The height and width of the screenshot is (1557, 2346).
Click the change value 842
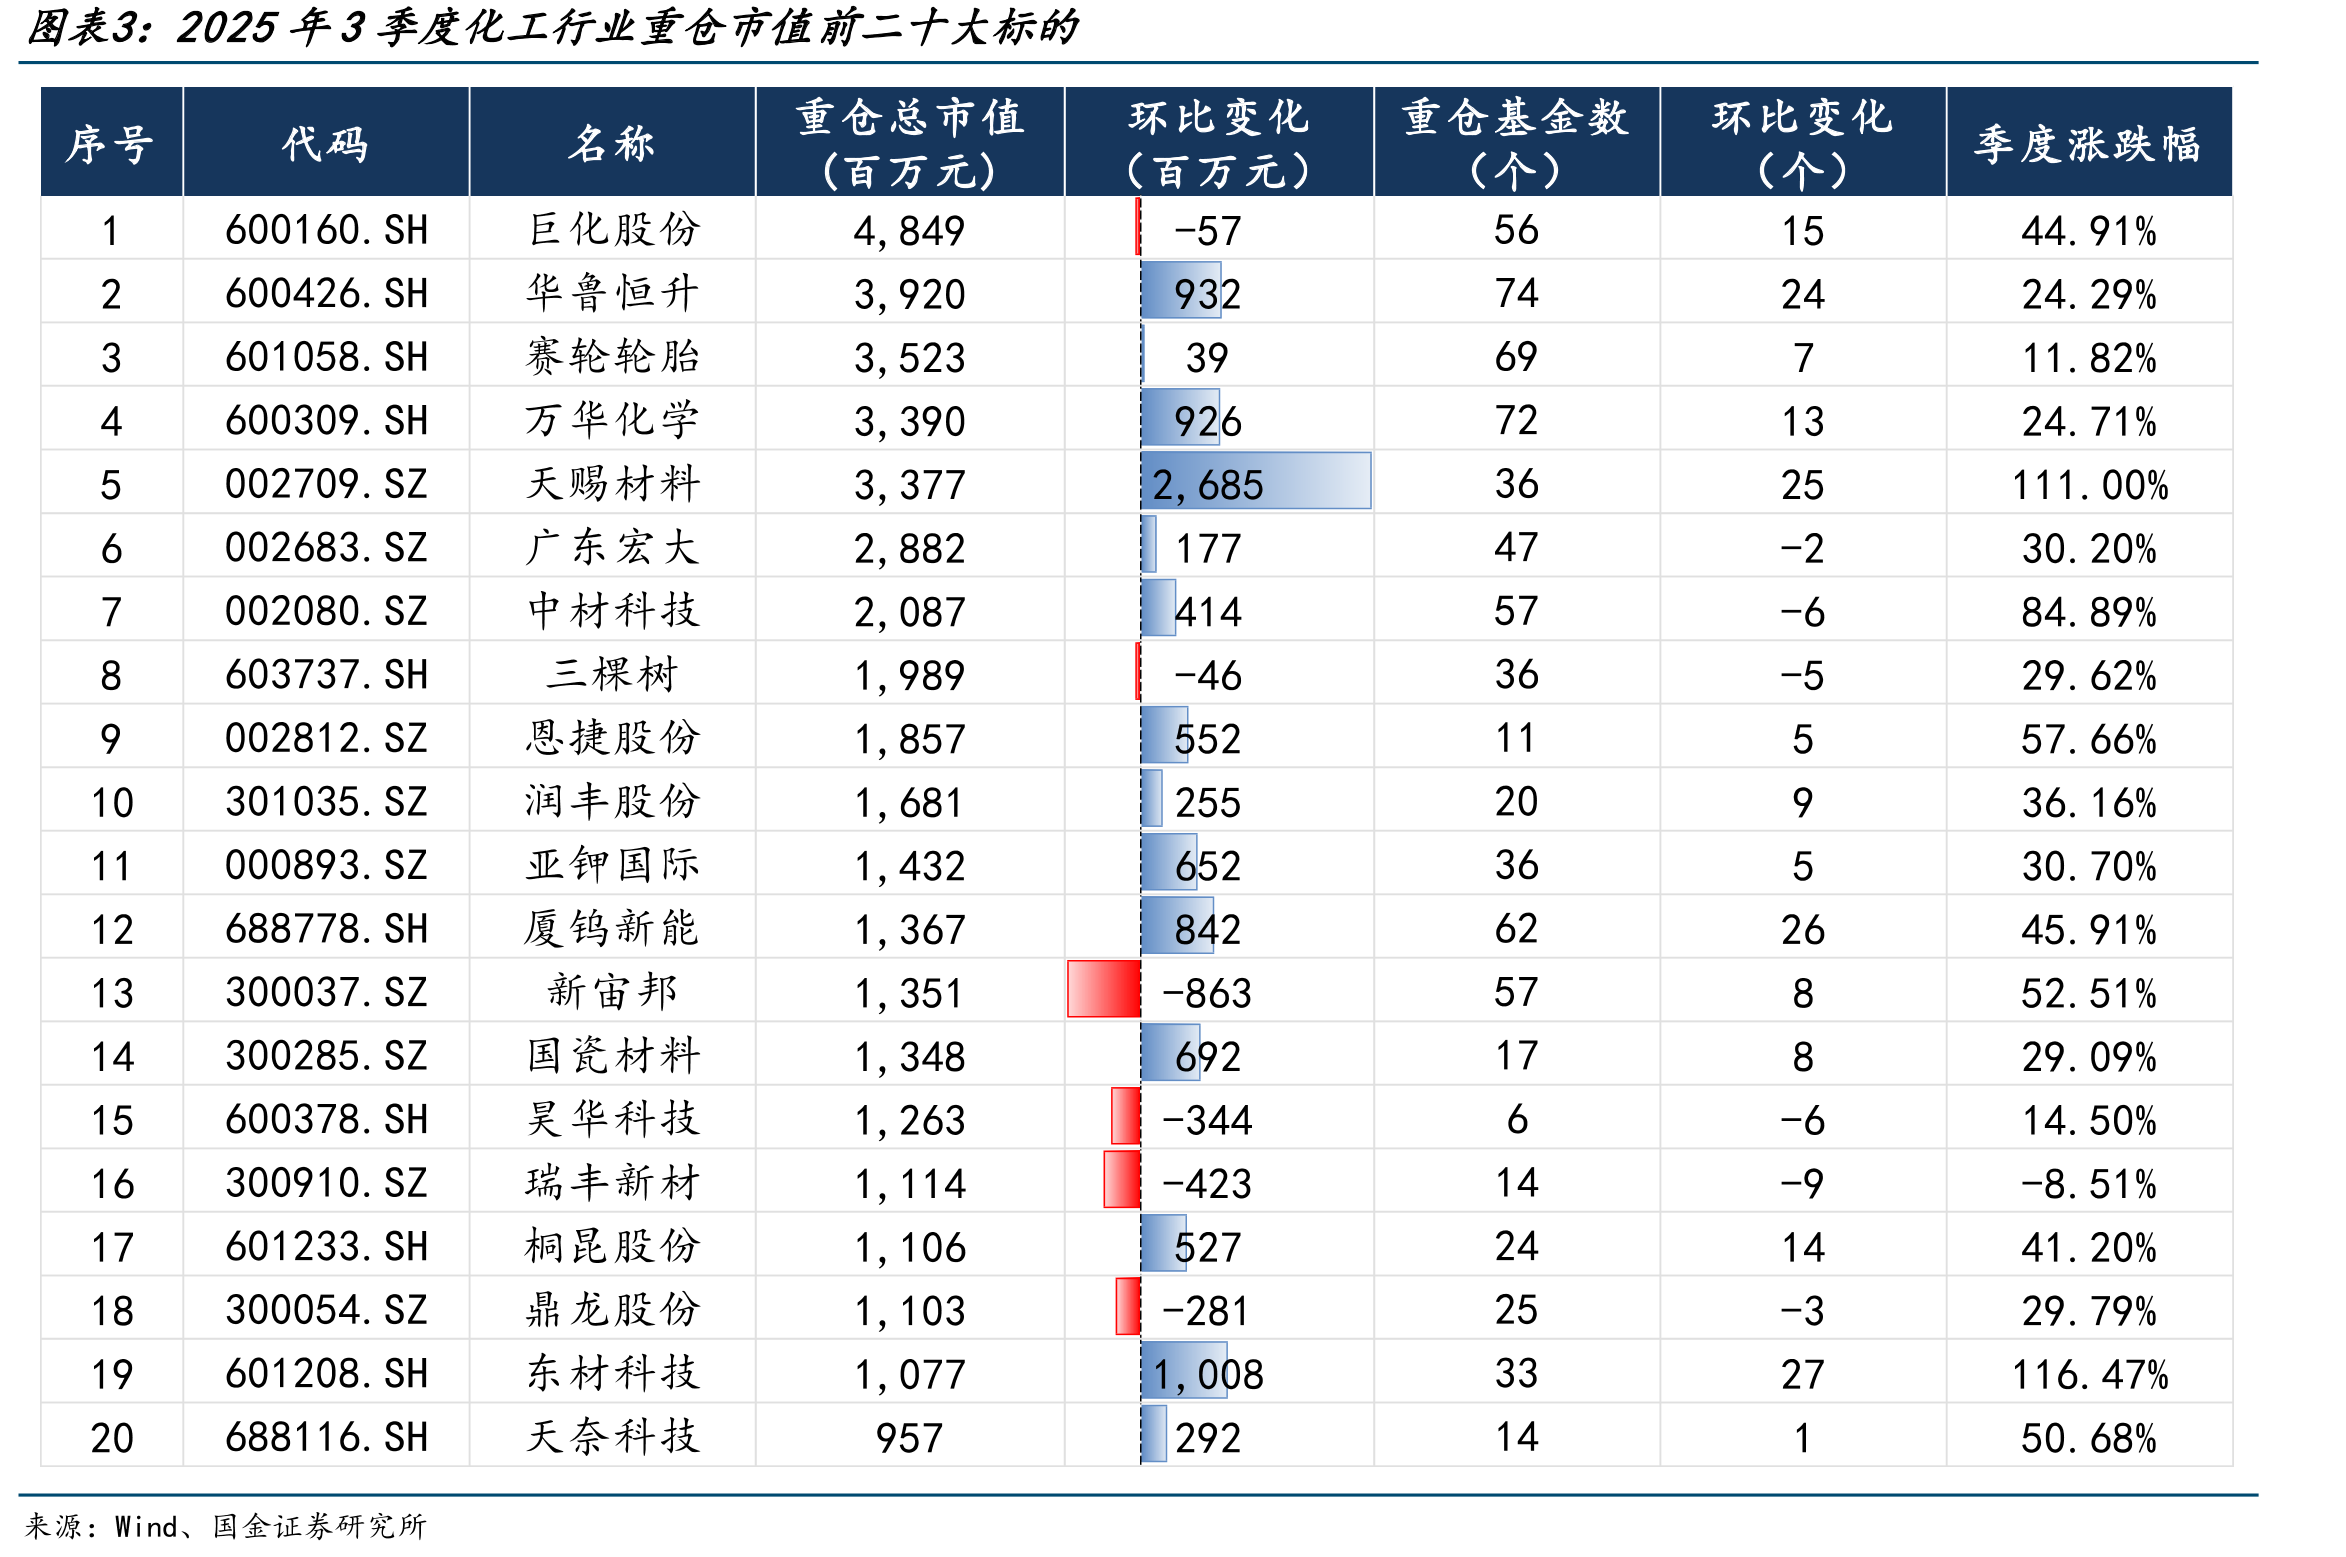[x=1207, y=930]
